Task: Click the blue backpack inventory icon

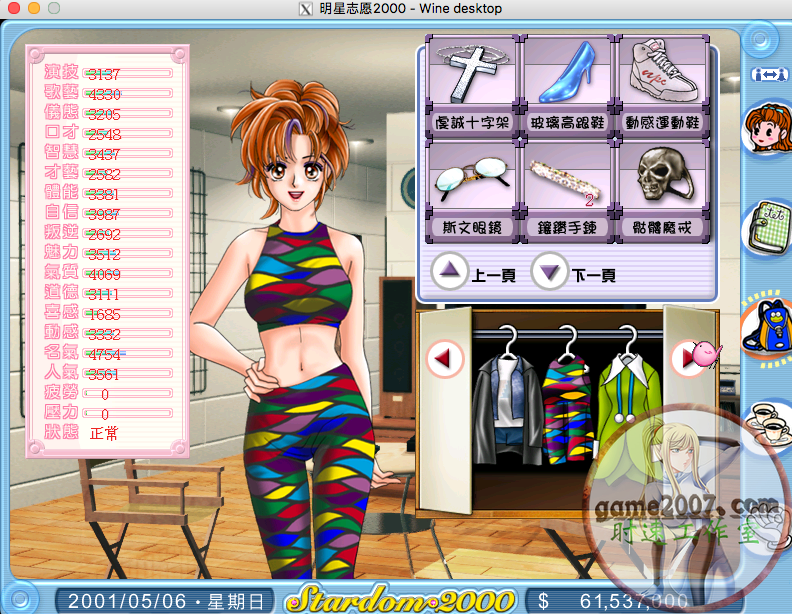Action: pos(766,325)
